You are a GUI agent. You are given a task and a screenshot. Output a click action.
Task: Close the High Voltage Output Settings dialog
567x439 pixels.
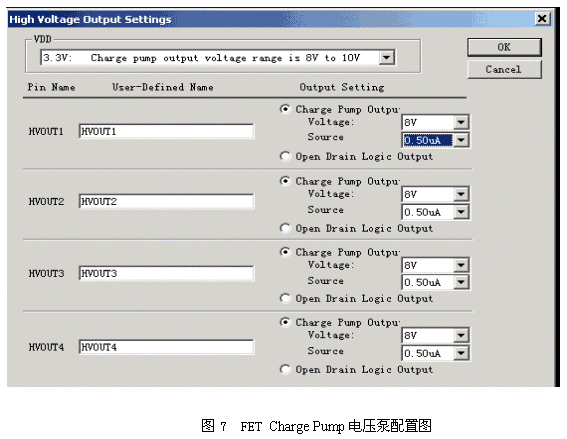click(542, 18)
